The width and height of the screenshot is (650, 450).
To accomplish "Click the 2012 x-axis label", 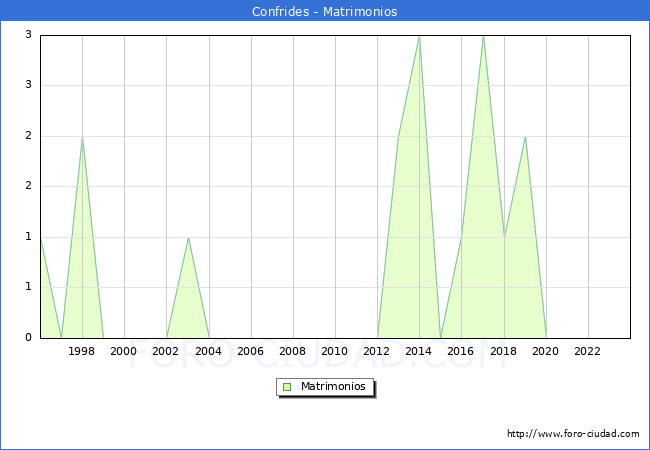I will pos(377,351).
